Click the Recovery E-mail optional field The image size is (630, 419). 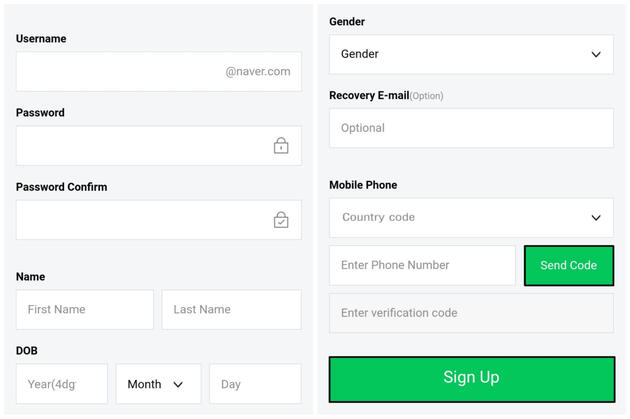coord(471,128)
